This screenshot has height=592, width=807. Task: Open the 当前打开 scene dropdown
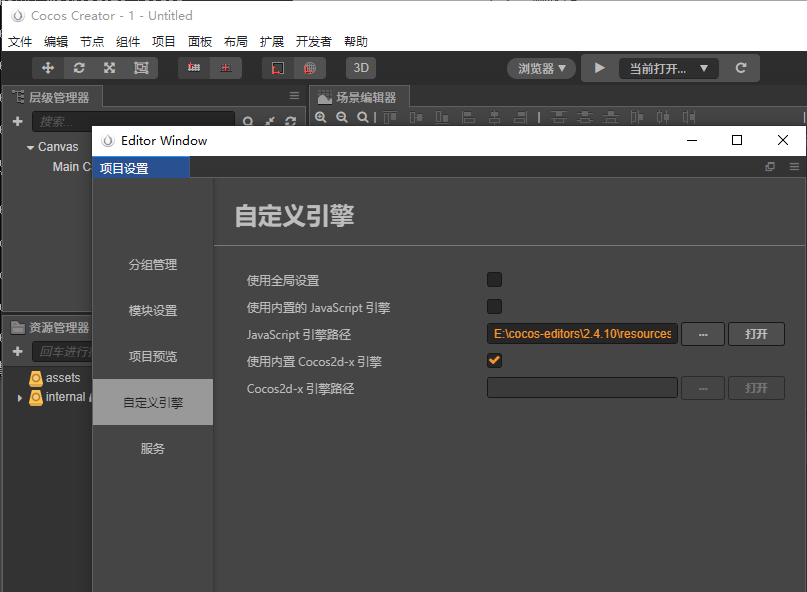point(669,68)
